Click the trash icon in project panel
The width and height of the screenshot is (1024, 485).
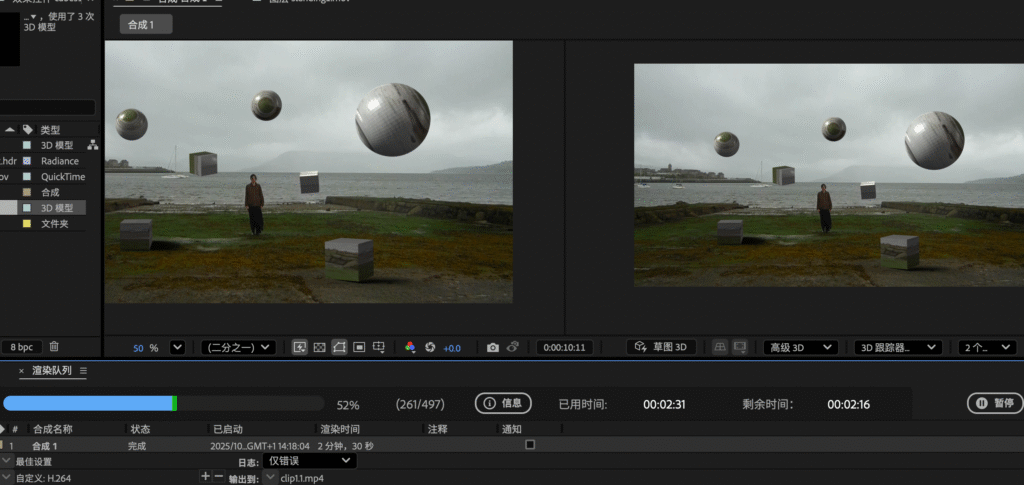click(54, 346)
